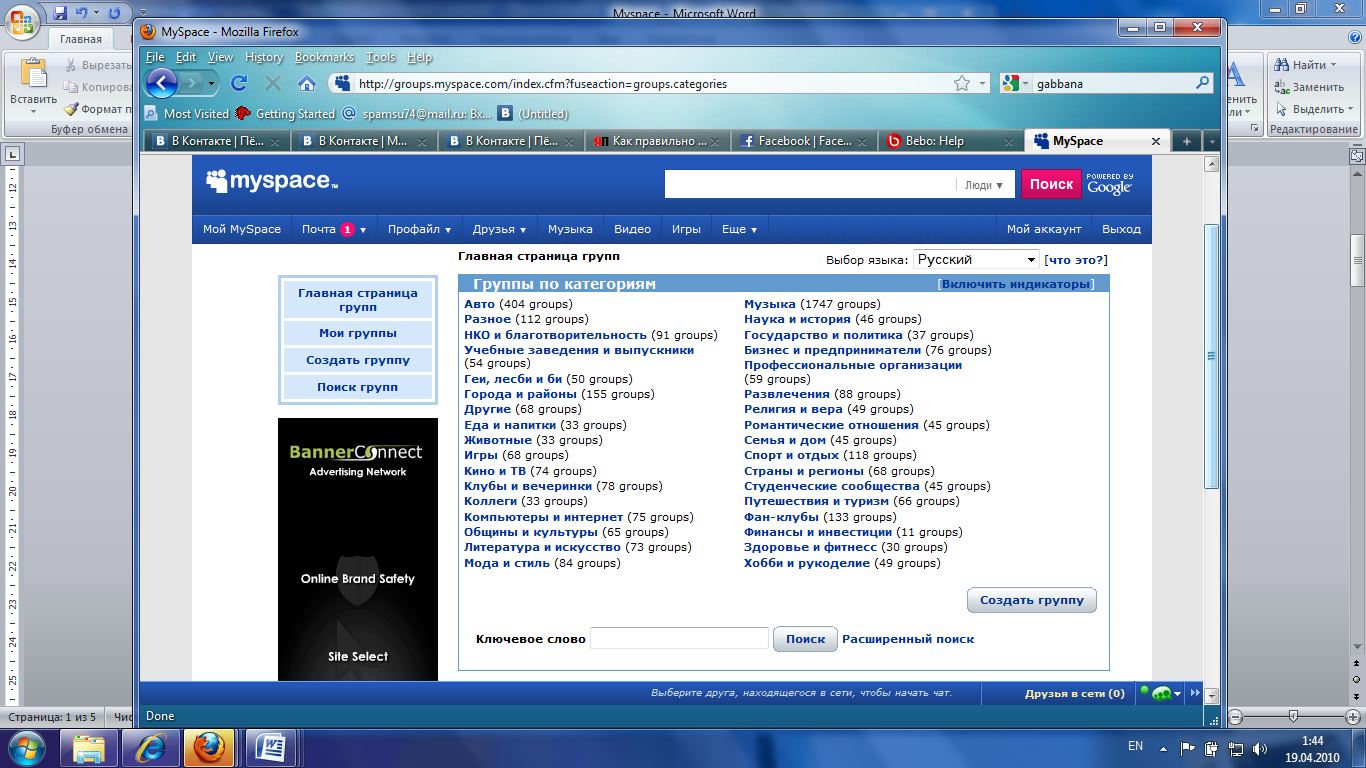Open the Люди search scope dropdown
The width and height of the screenshot is (1366, 768).
pyautogui.click(x=984, y=185)
